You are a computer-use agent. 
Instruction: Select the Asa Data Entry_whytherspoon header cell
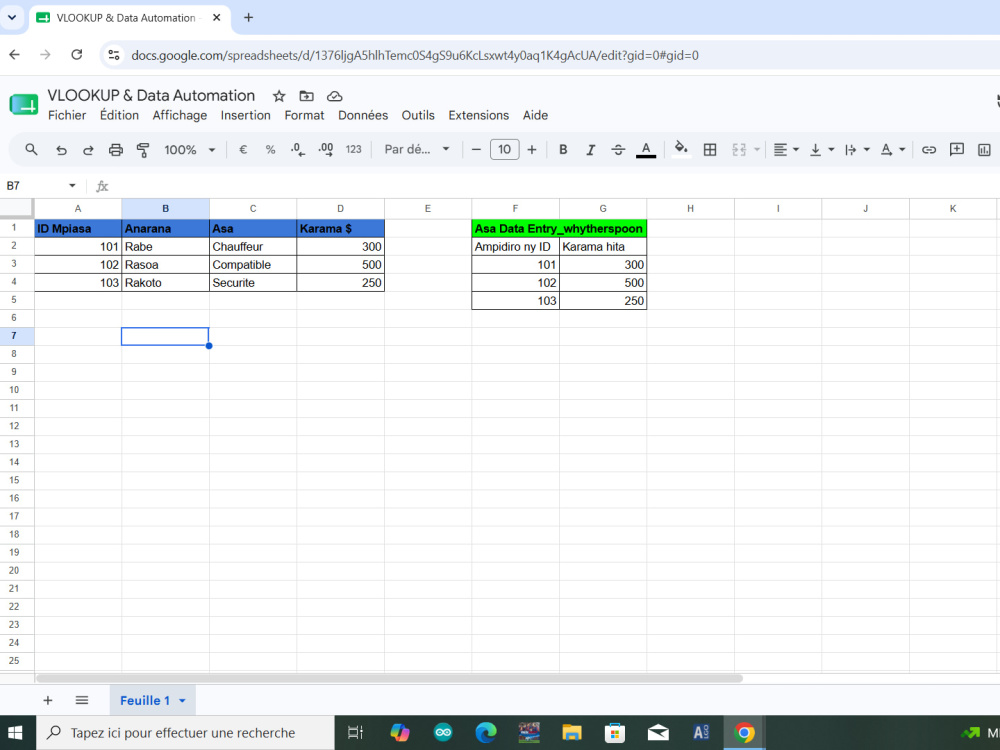click(559, 229)
